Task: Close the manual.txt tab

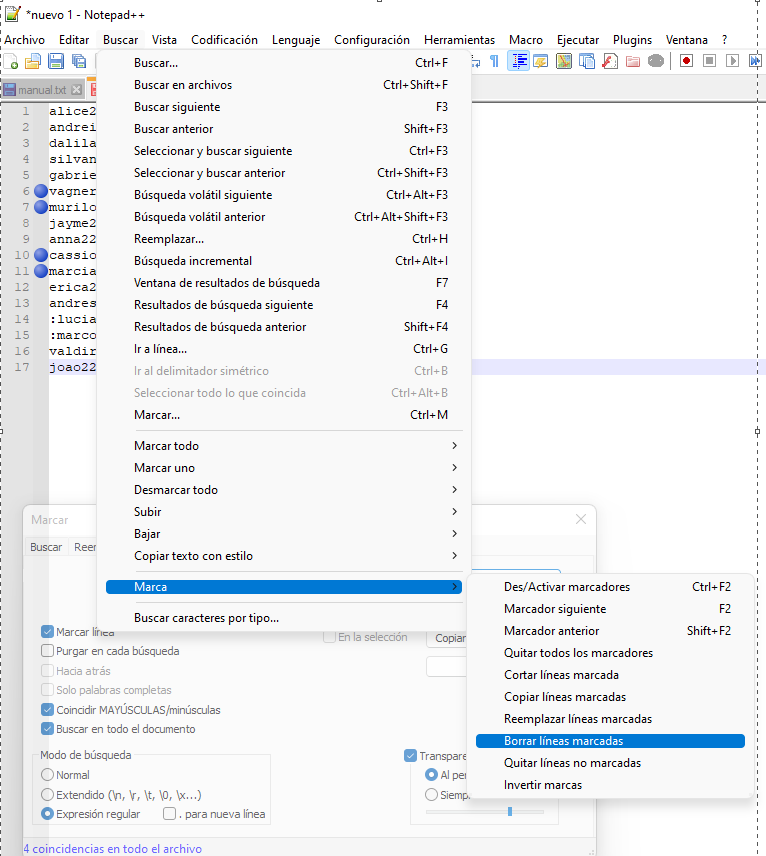Action: point(77,90)
